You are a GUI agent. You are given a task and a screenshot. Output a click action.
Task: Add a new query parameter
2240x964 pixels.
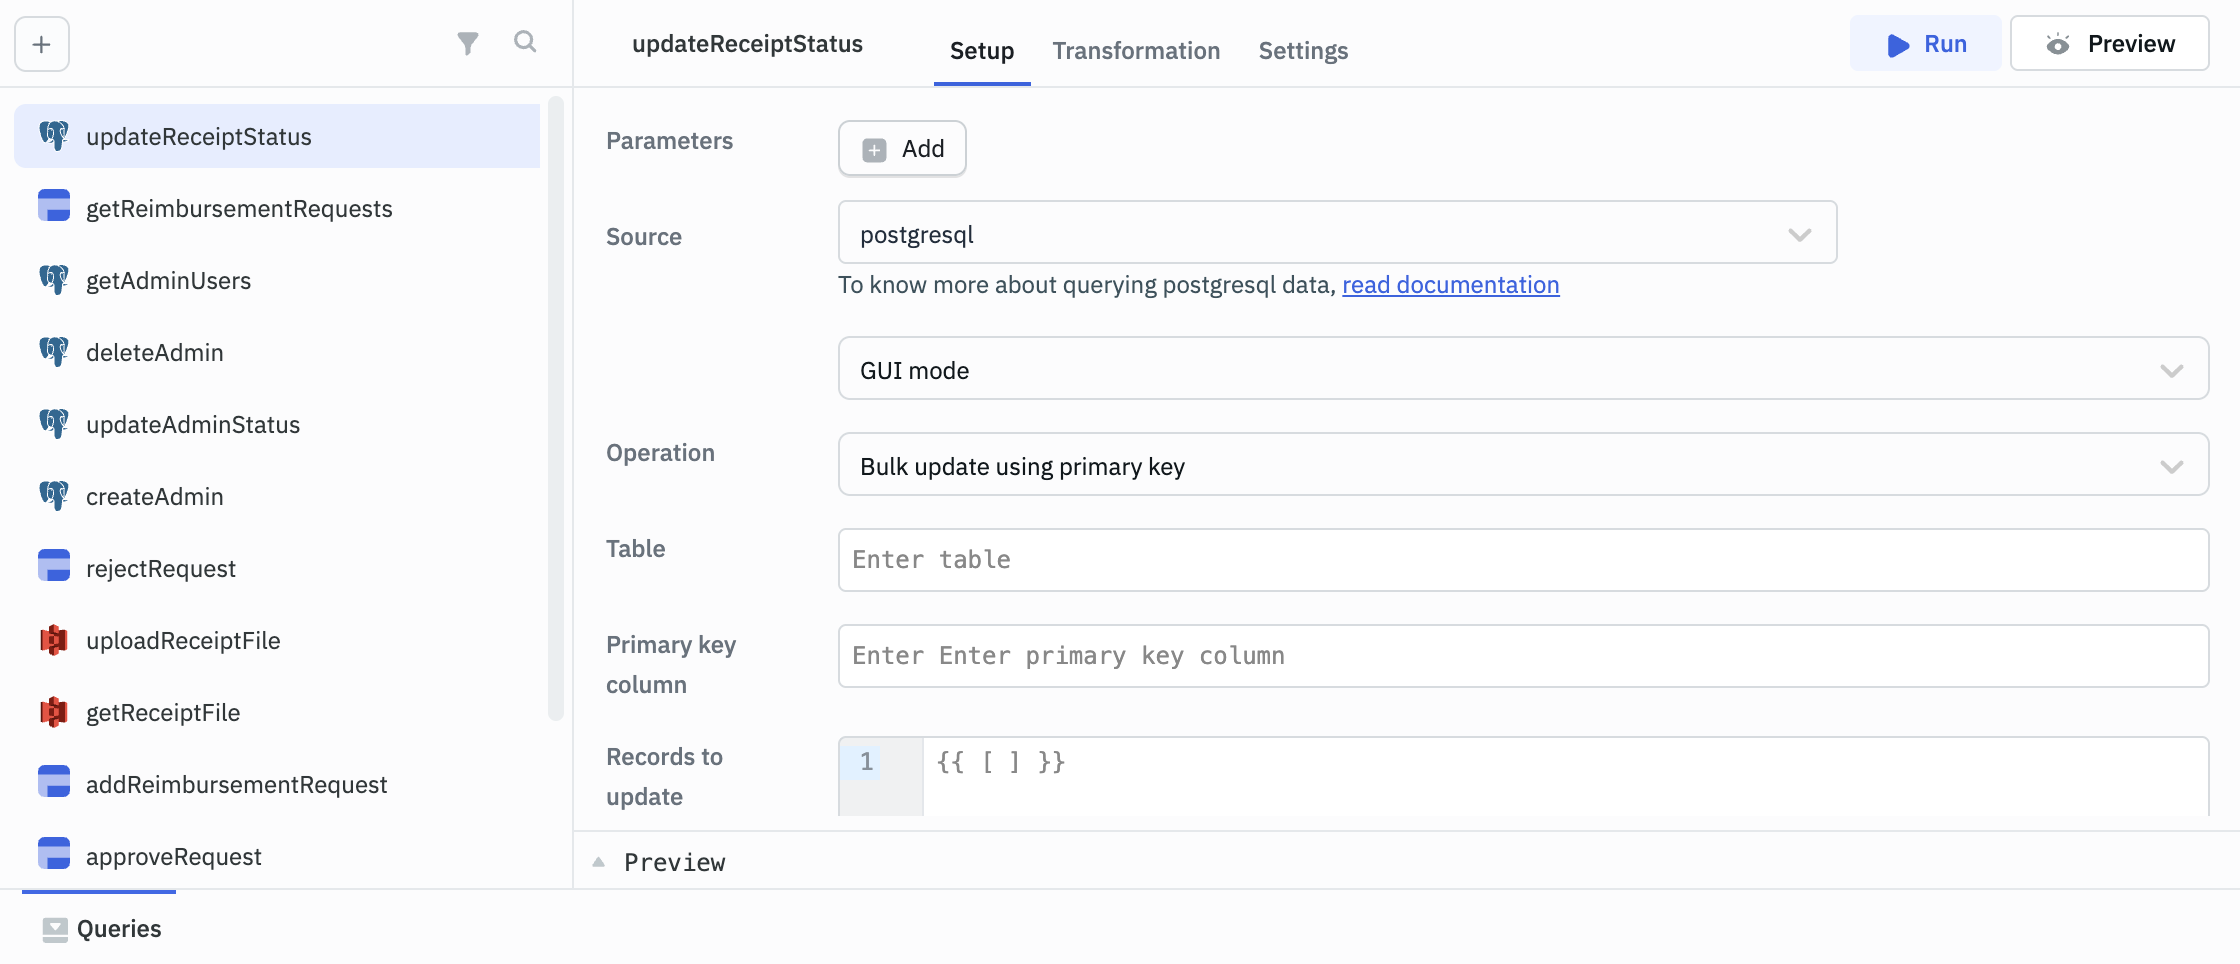click(x=902, y=149)
